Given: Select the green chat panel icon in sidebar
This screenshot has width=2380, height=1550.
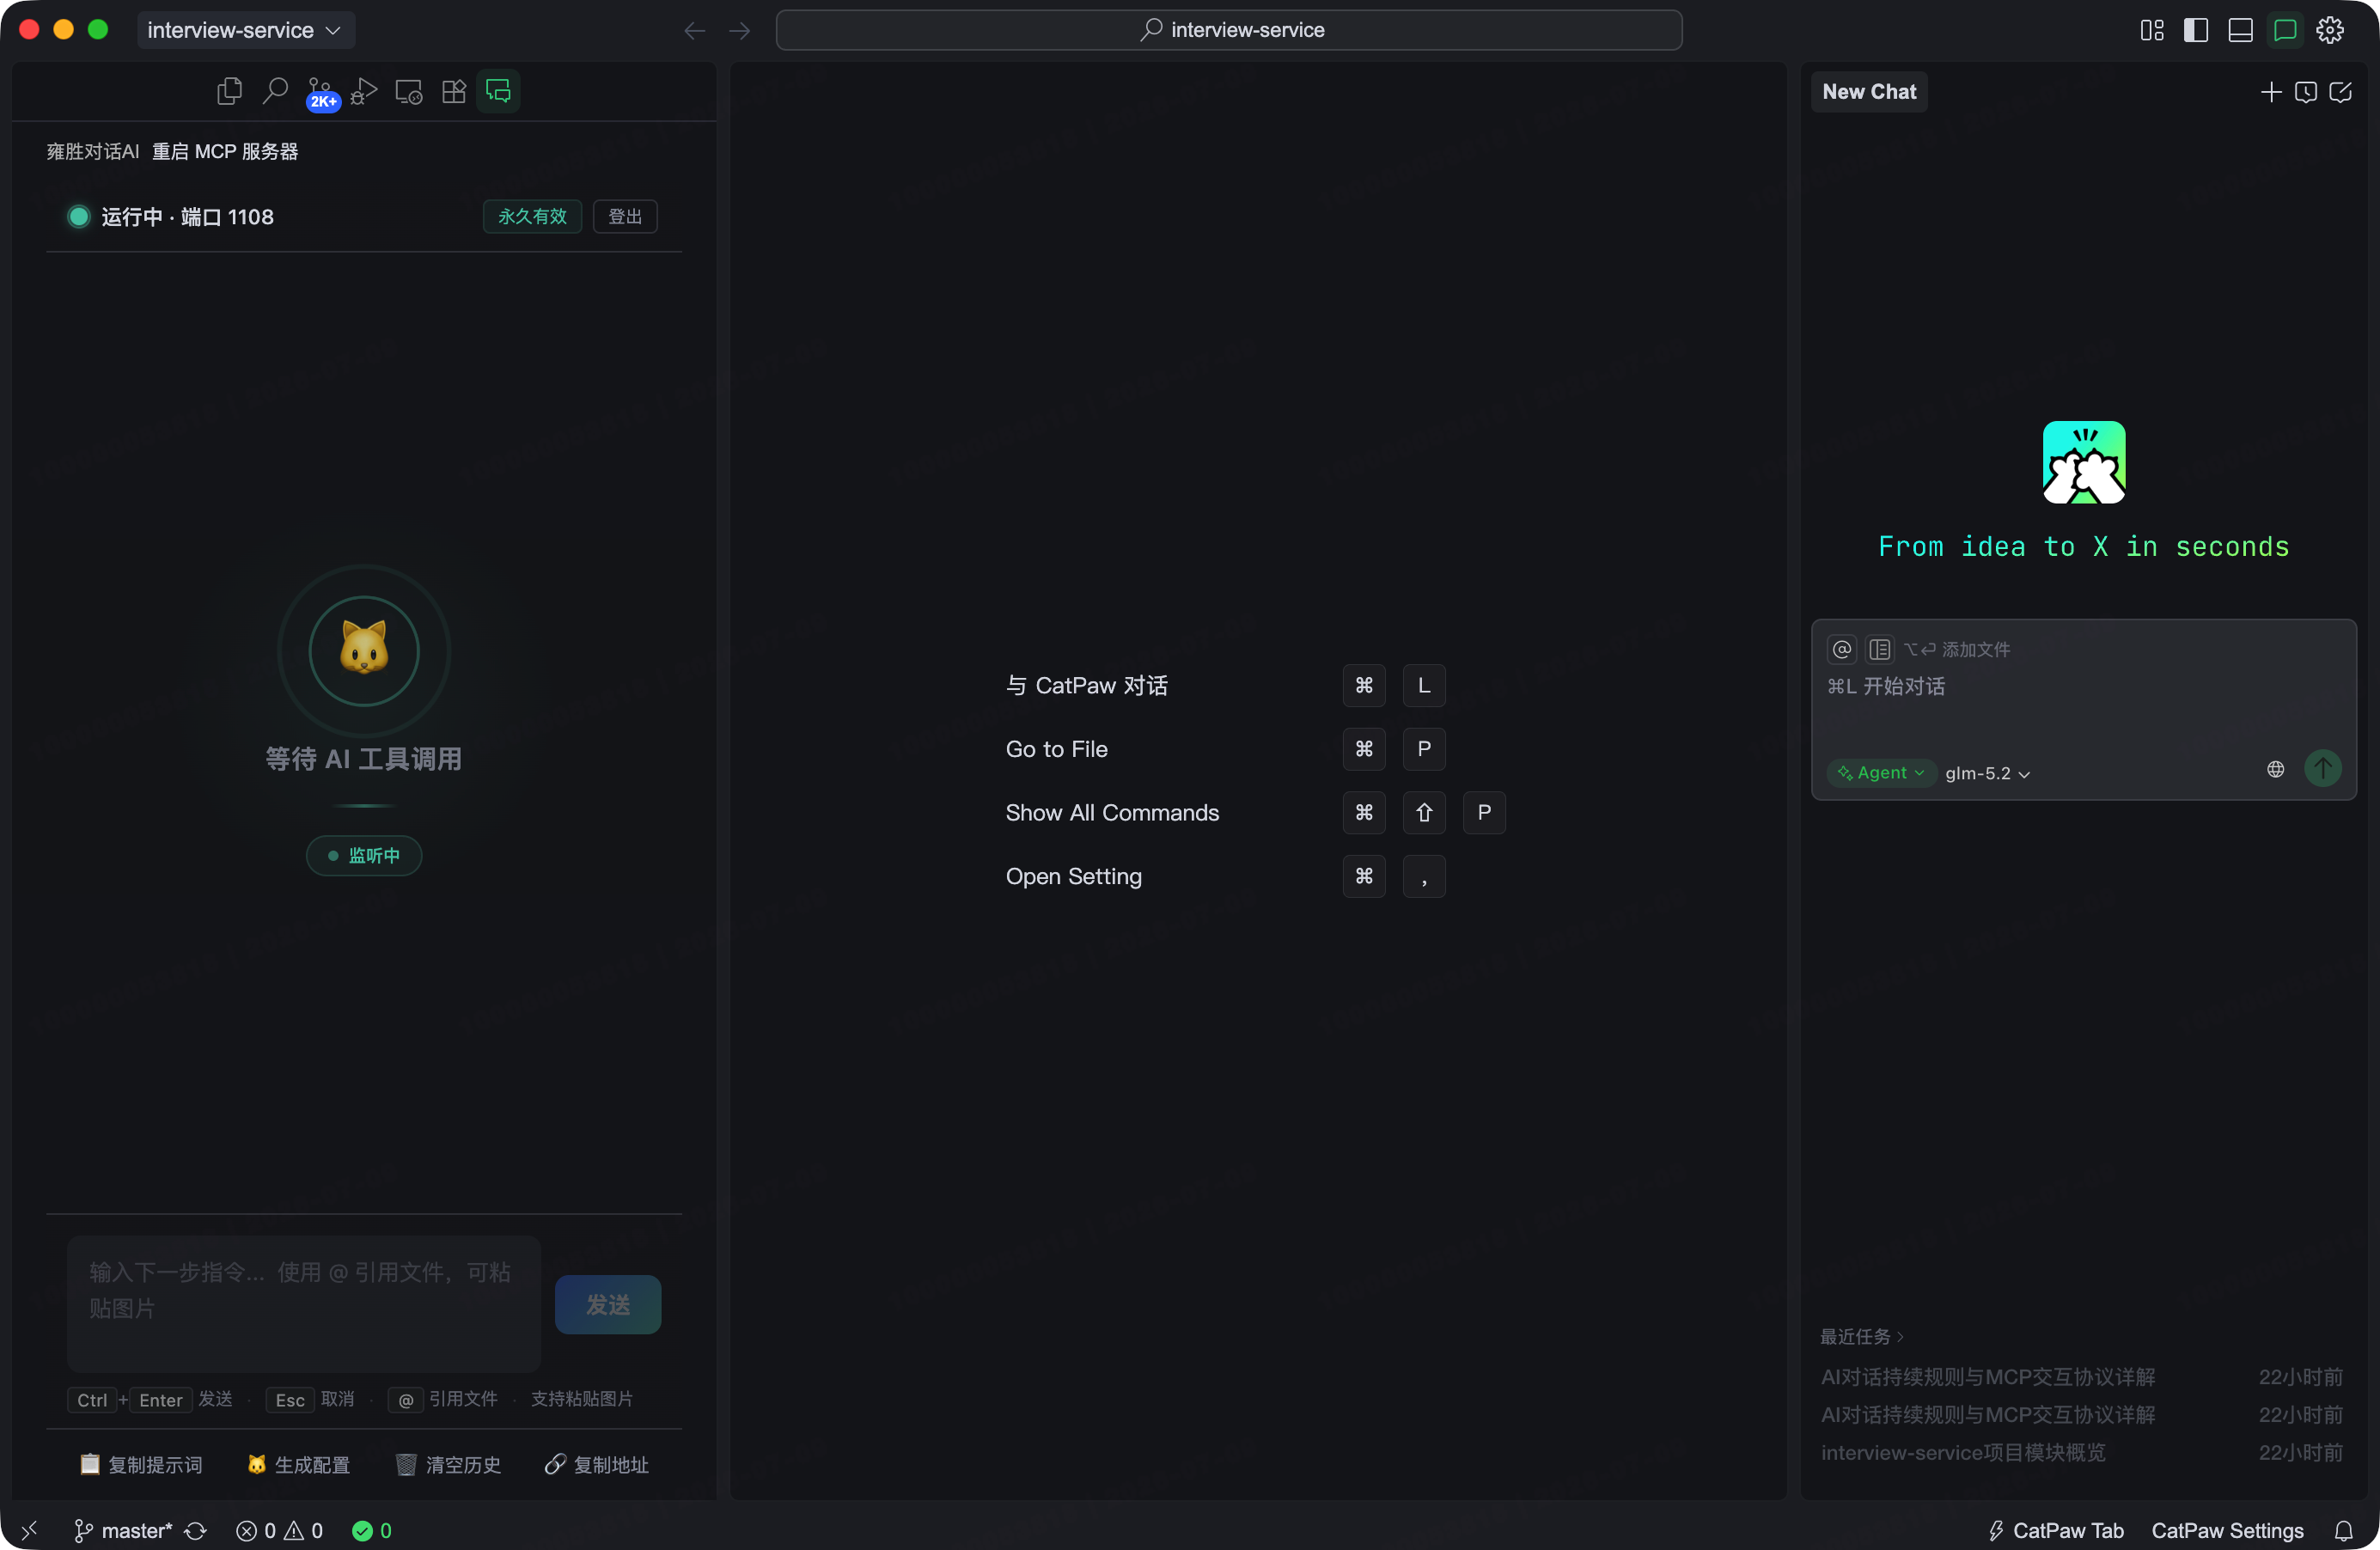Looking at the screenshot, I should [x=498, y=91].
